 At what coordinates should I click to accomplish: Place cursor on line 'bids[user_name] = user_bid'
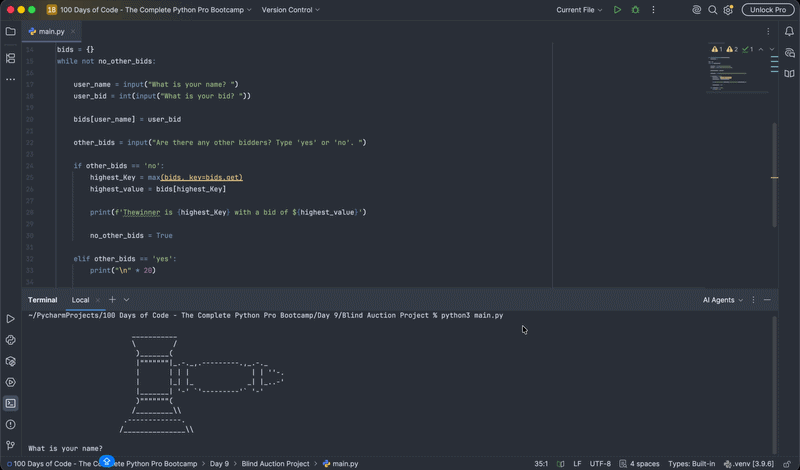coord(127,119)
